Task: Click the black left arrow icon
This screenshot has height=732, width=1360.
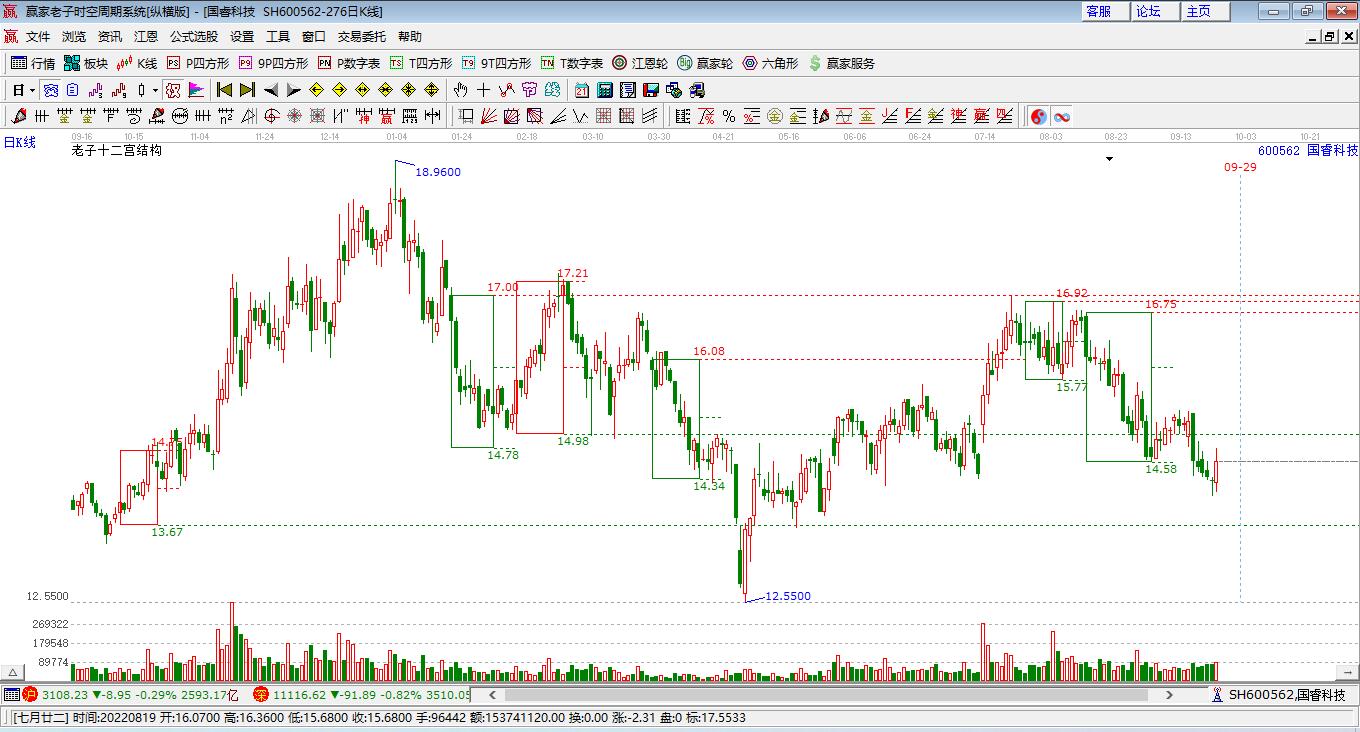Action: click(271, 90)
